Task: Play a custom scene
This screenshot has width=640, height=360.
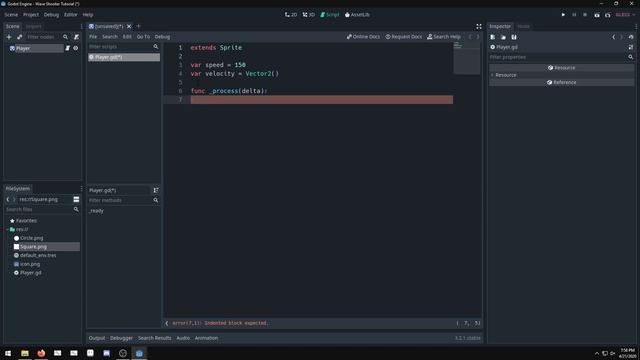Action: (x=607, y=15)
